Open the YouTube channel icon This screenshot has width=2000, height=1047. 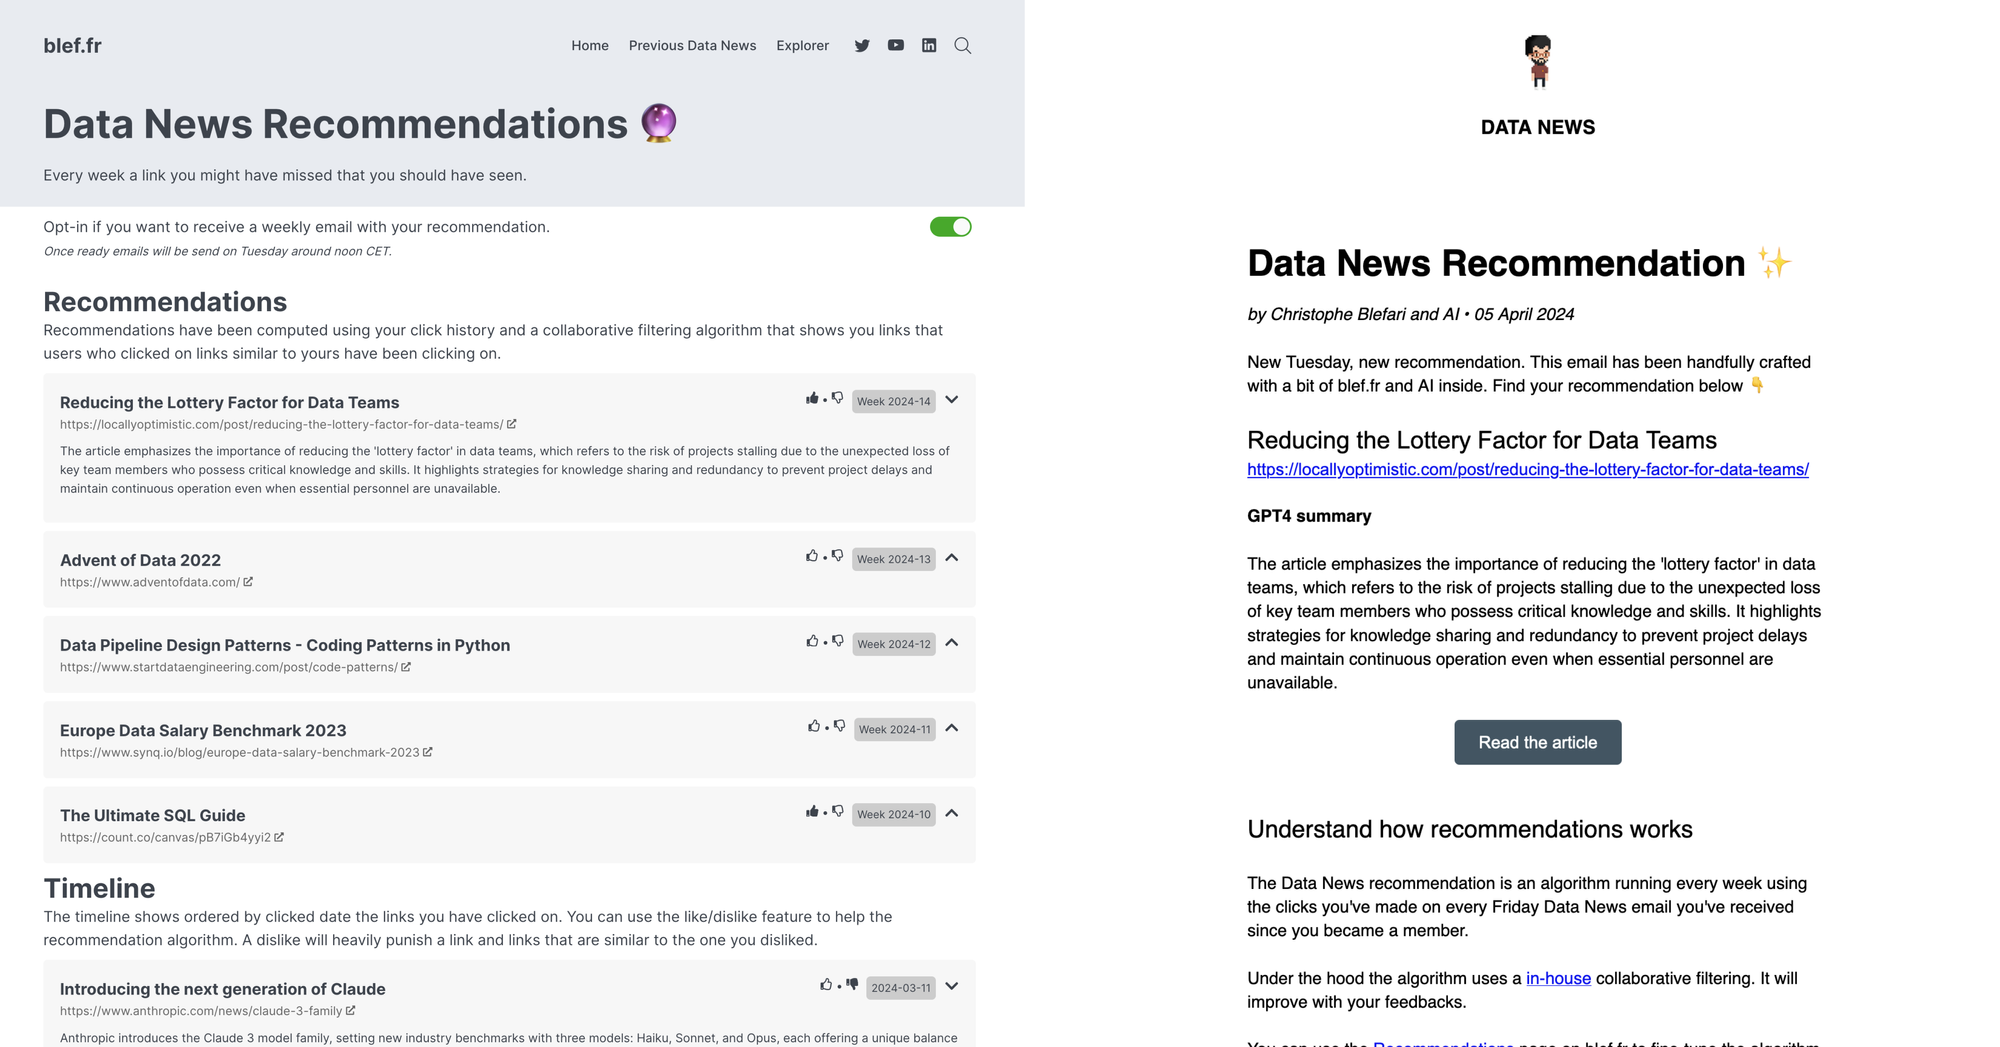[896, 46]
